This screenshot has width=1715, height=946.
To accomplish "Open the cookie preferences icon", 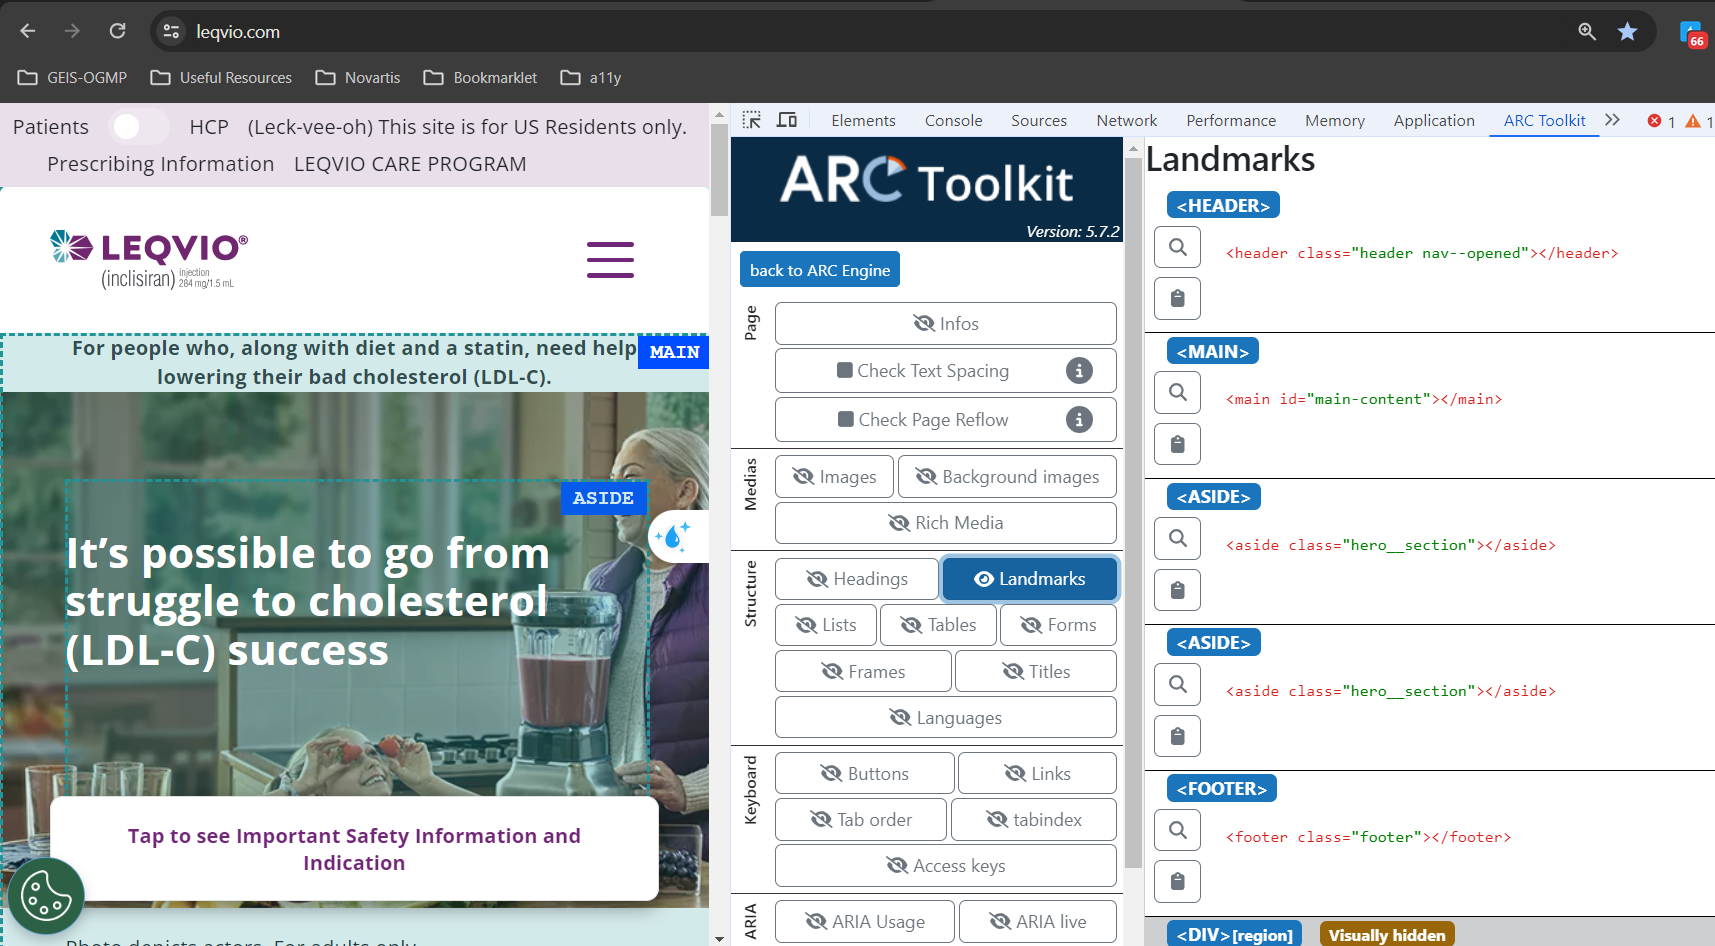I will point(46,895).
